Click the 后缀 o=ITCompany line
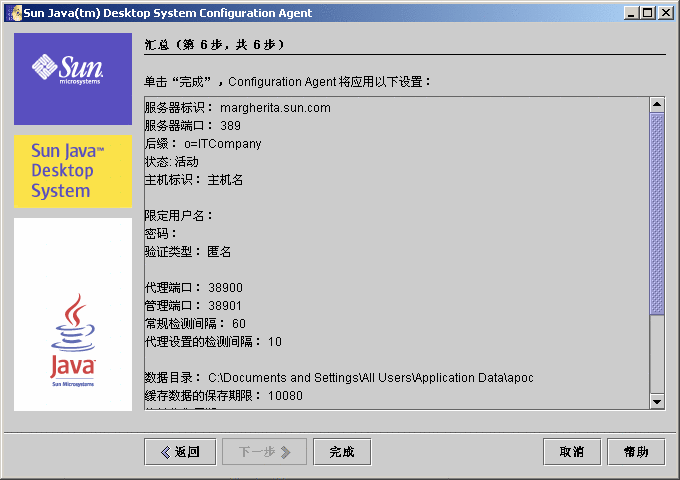 coord(203,144)
